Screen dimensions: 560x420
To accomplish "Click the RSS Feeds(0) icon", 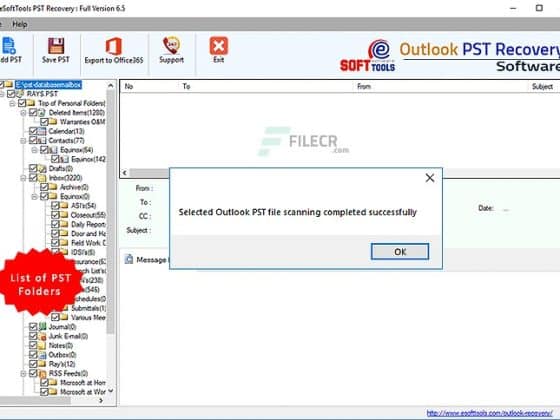I will 42,374.
